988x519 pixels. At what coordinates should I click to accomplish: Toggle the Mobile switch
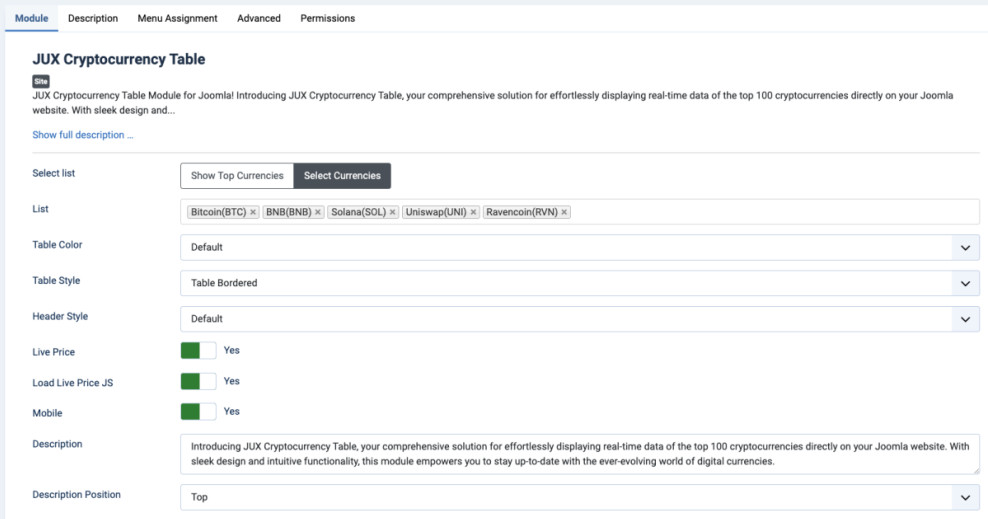[x=198, y=411]
